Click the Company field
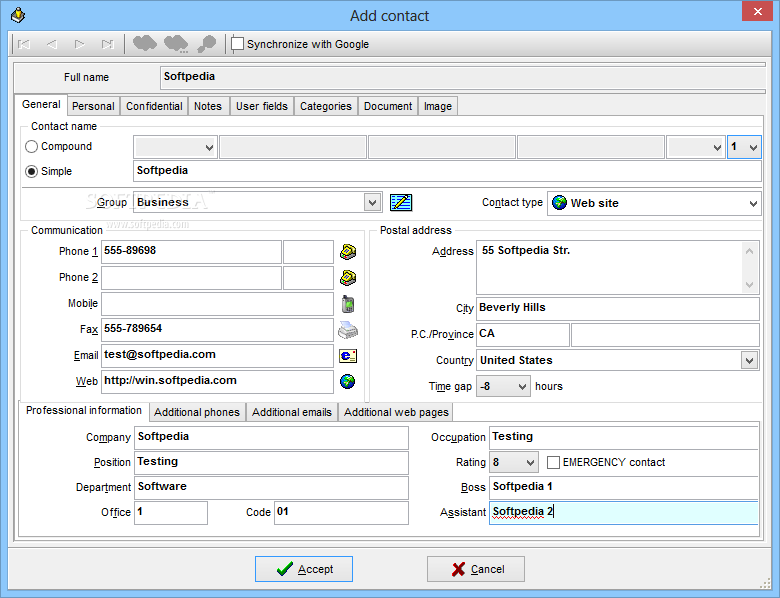 pos(271,437)
